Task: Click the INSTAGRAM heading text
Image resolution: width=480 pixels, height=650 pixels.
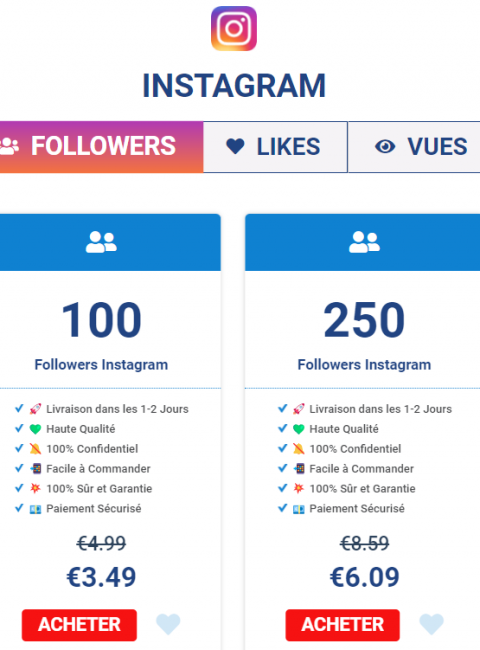Action: 234,86
